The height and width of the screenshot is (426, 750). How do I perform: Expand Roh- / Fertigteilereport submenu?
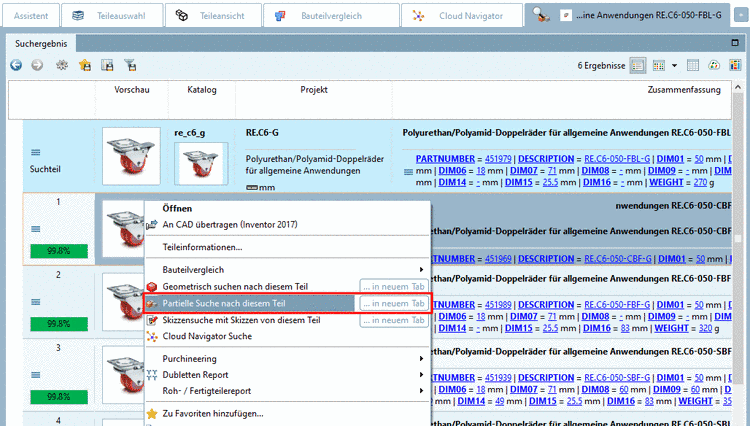[x=287, y=391]
